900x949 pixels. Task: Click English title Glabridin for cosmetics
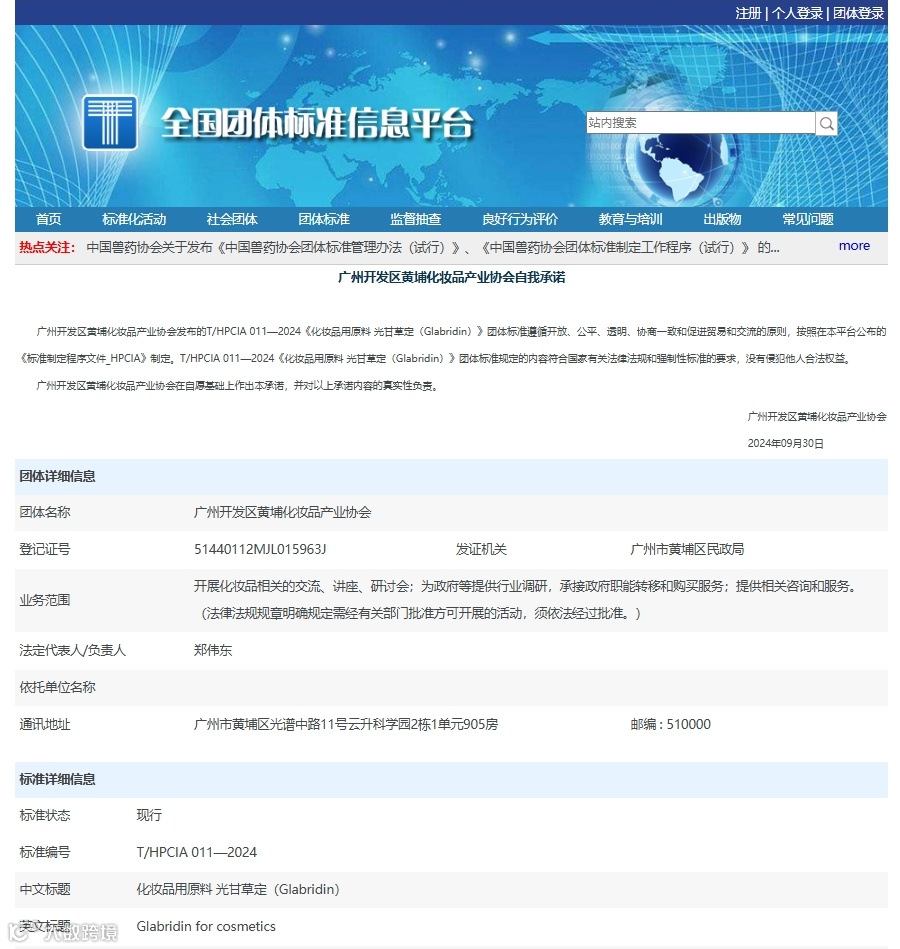[x=206, y=926]
